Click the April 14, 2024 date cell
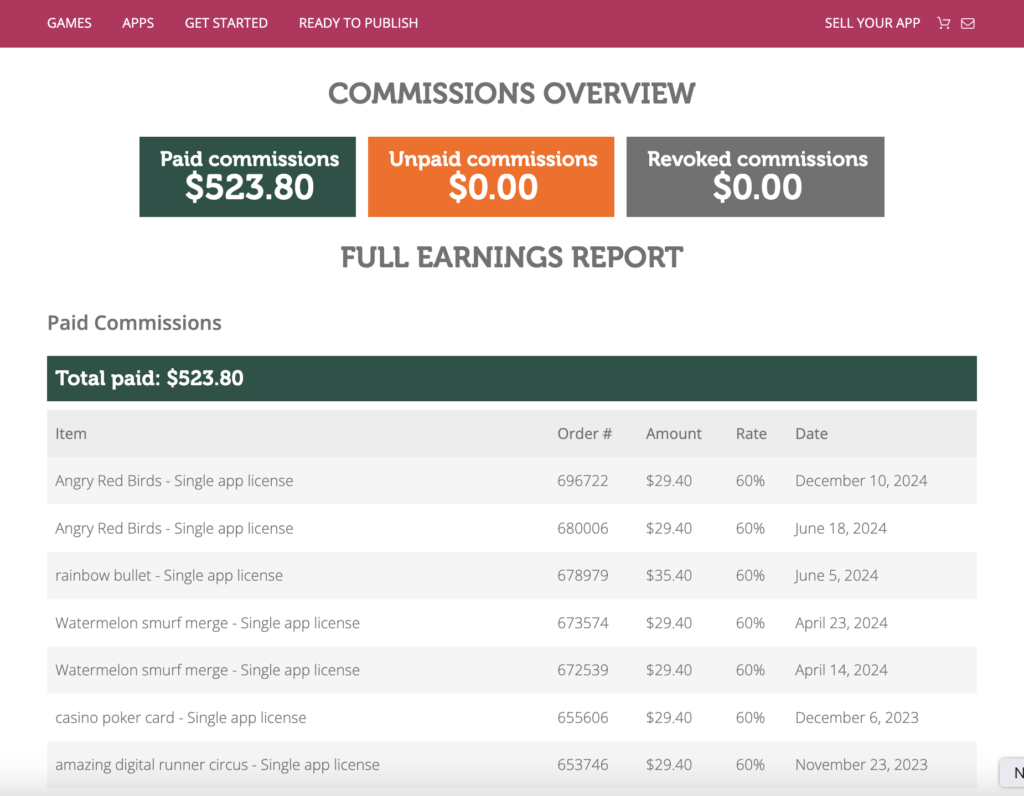The width and height of the screenshot is (1024, 796). coord(841,671)
